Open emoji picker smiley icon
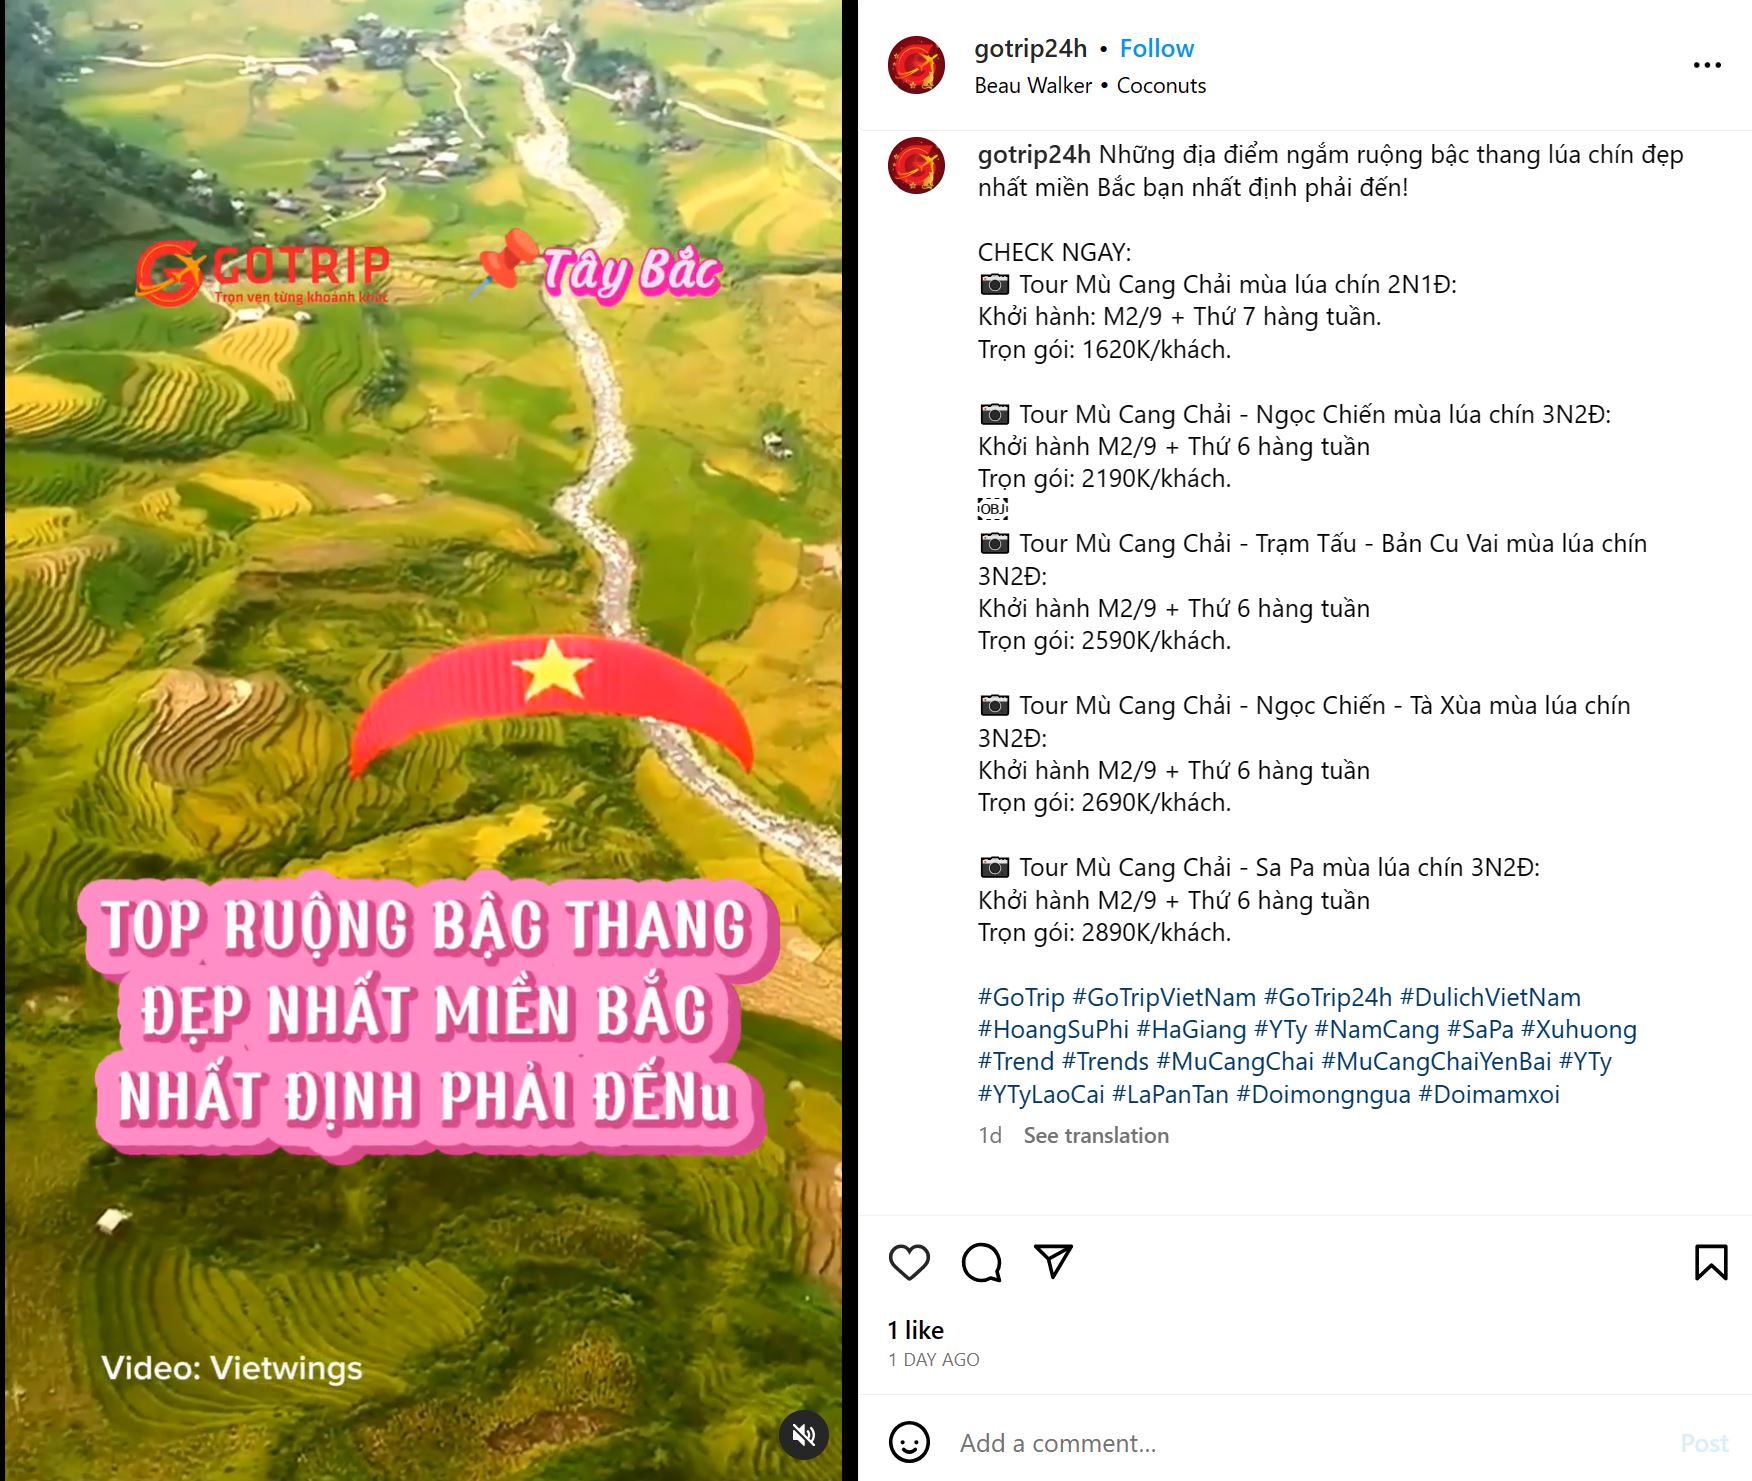This screenshot has width=1752, height=1481. pos(909,1442)
